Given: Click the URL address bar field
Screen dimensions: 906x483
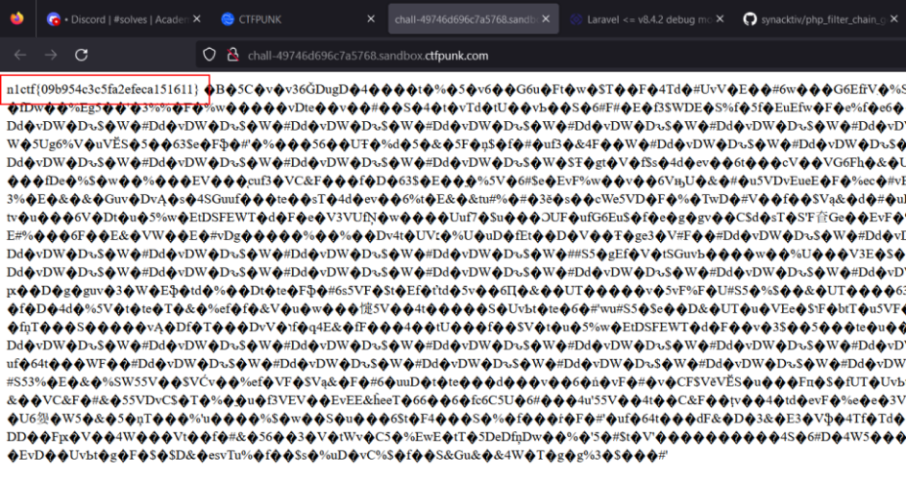Looking at the screenshot, I should [x=551, y=55].
